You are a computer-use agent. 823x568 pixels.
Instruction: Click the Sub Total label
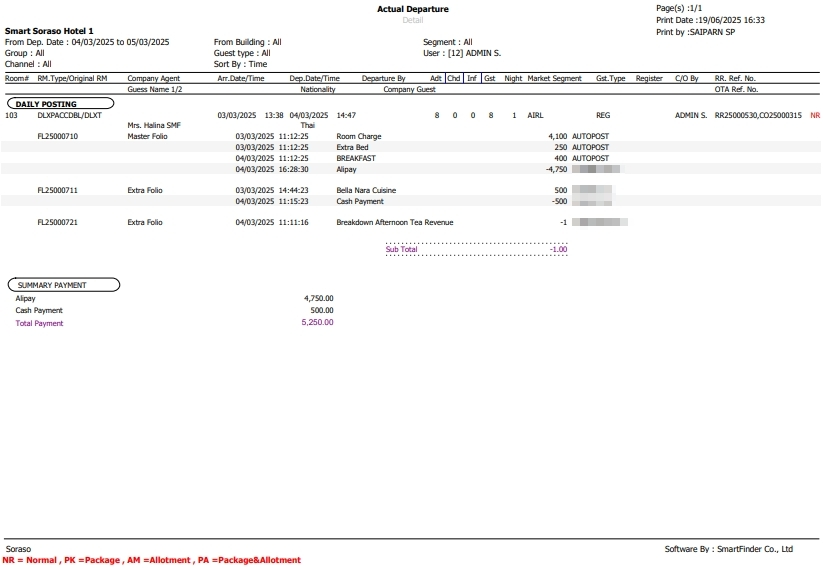point(401,249)
